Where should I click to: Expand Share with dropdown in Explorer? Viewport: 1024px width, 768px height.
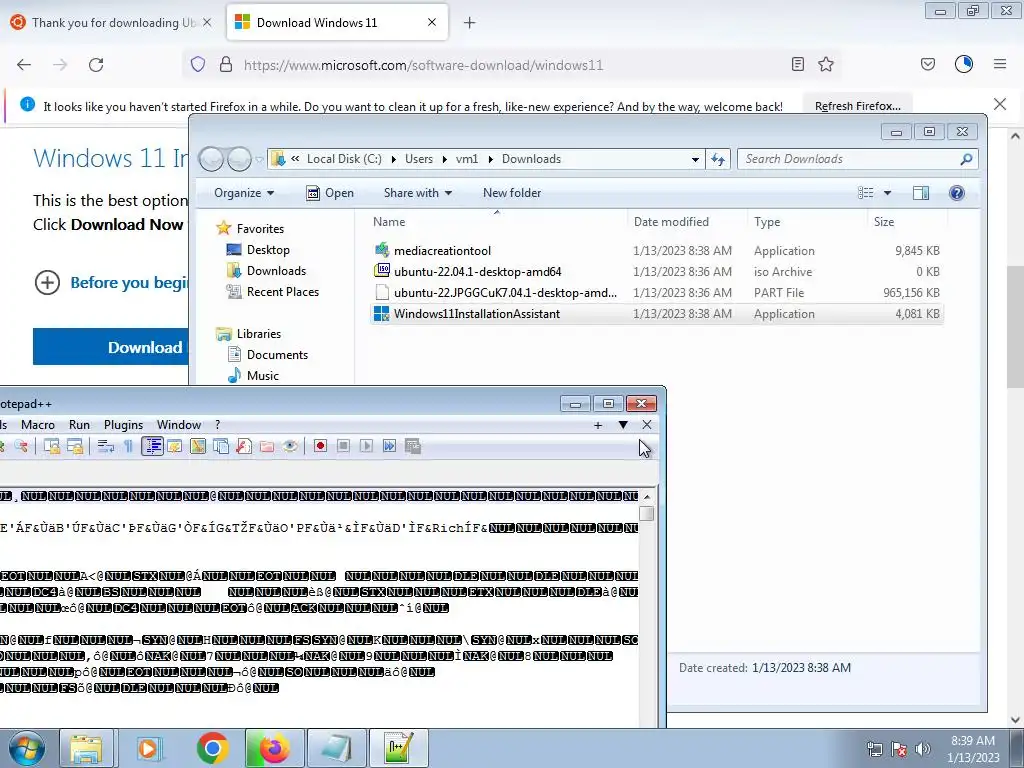tap(418, 193)
